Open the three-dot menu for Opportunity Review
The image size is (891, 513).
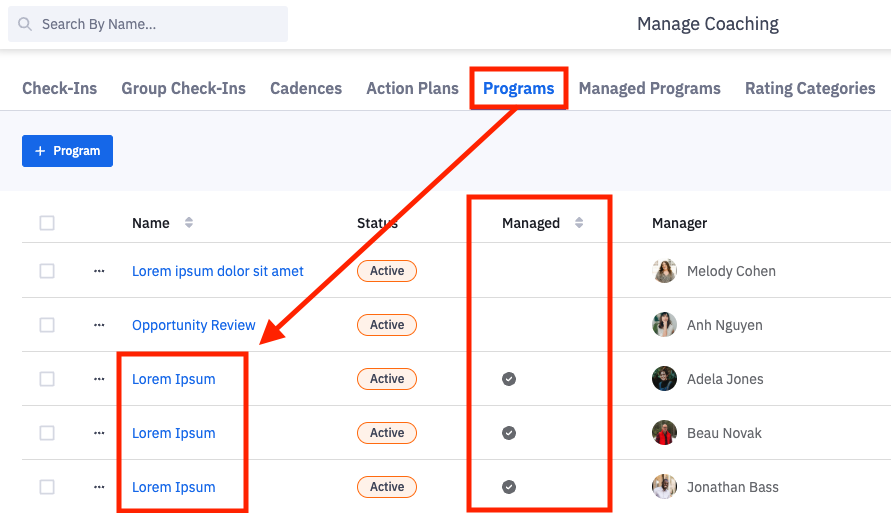point(99,325)
